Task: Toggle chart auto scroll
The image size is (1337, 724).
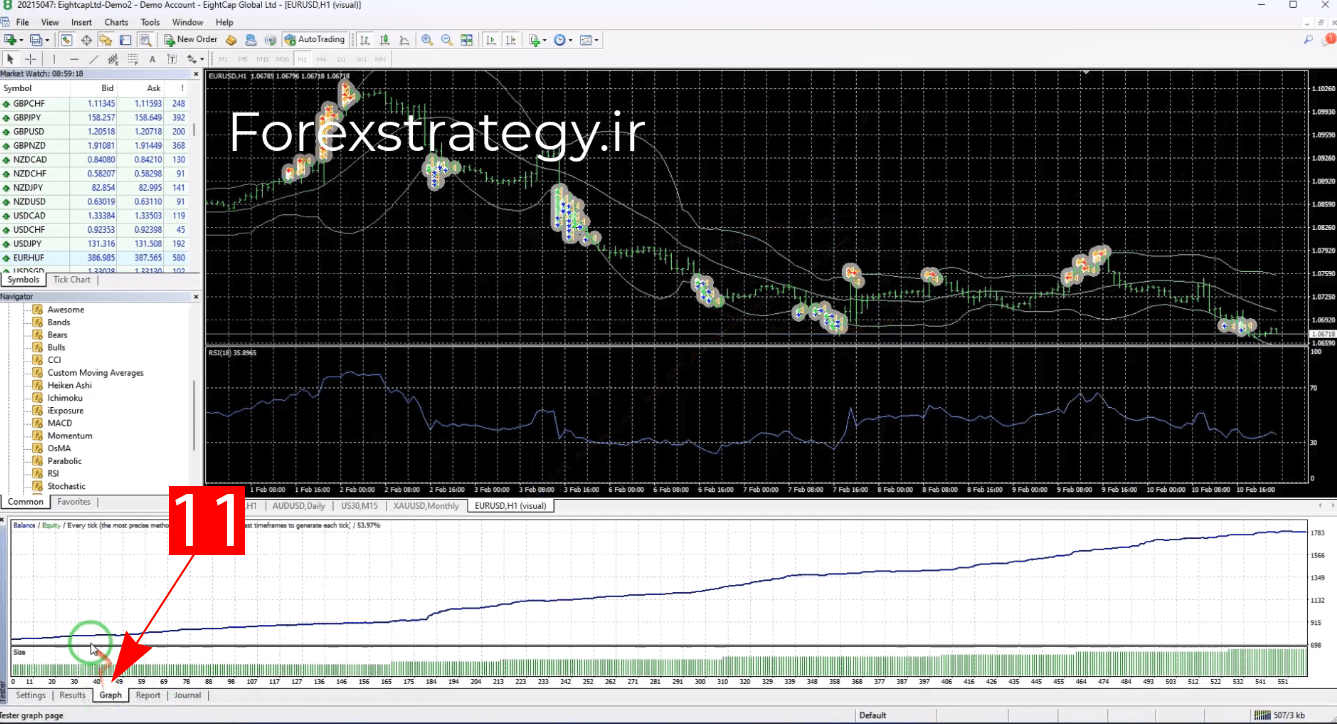Action: click(490, 40)
